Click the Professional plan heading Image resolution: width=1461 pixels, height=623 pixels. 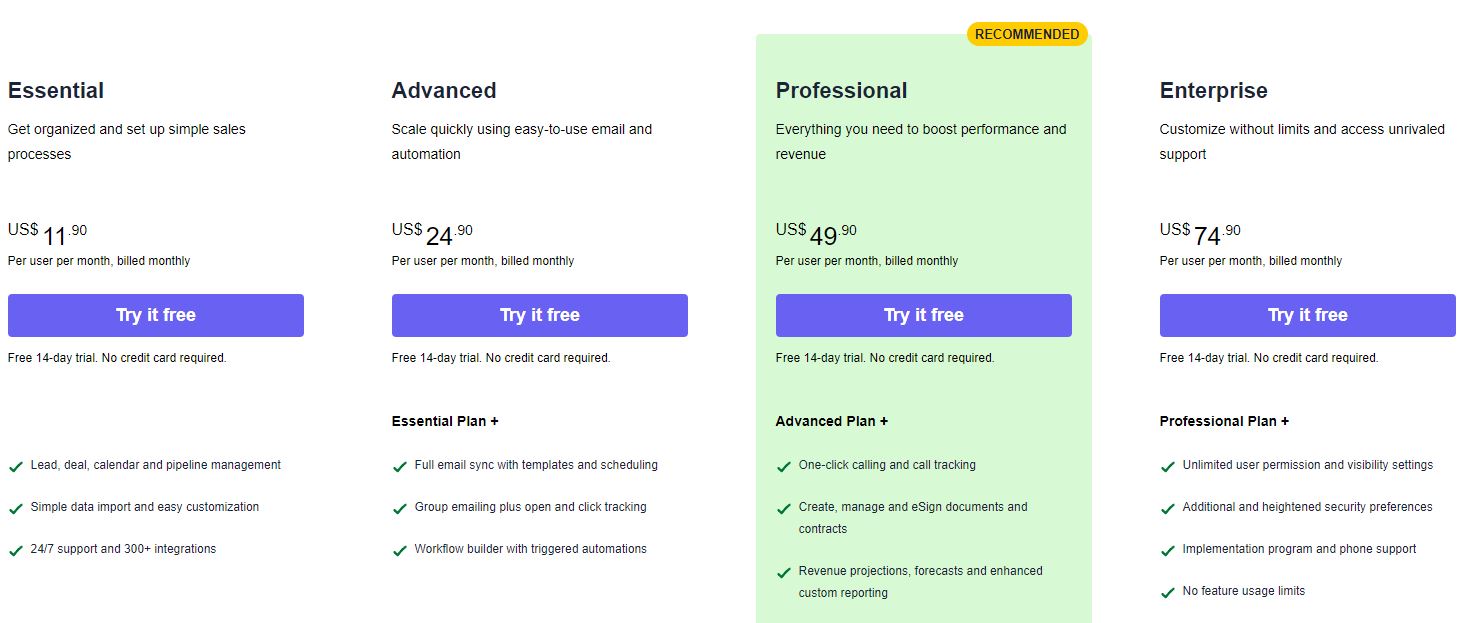(x=842, y=90)
